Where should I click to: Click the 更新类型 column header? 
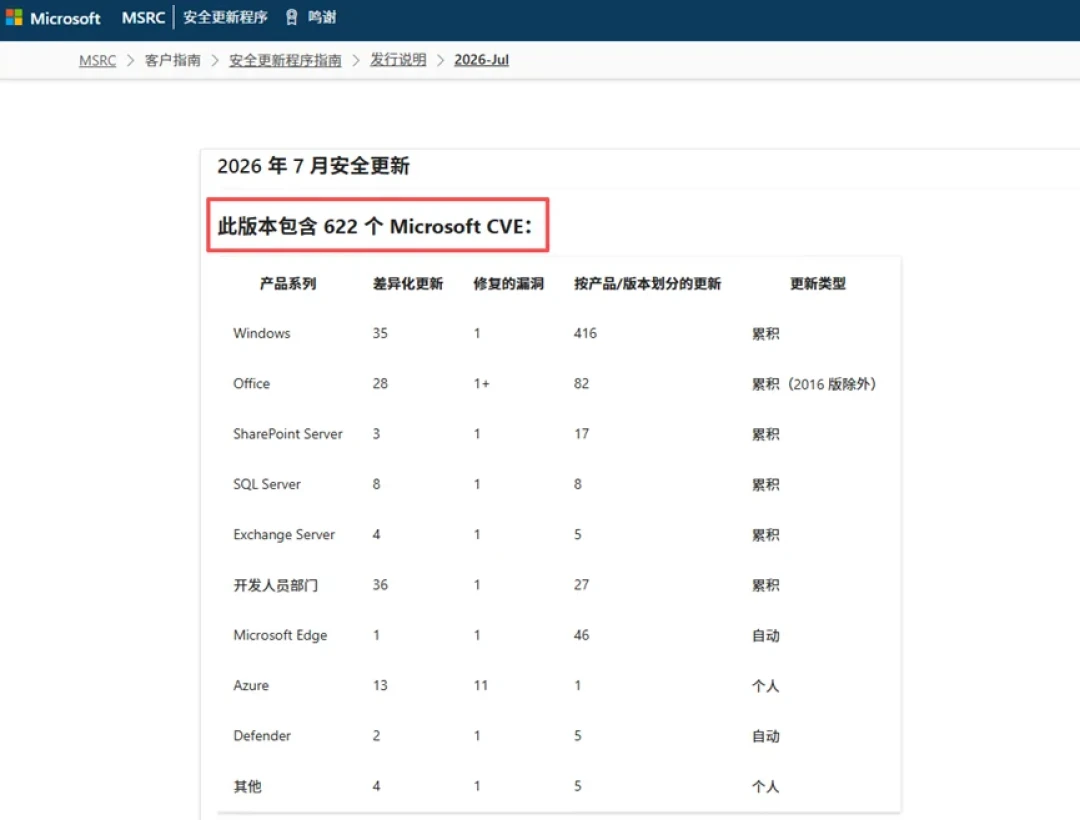[x=818, y=284]
